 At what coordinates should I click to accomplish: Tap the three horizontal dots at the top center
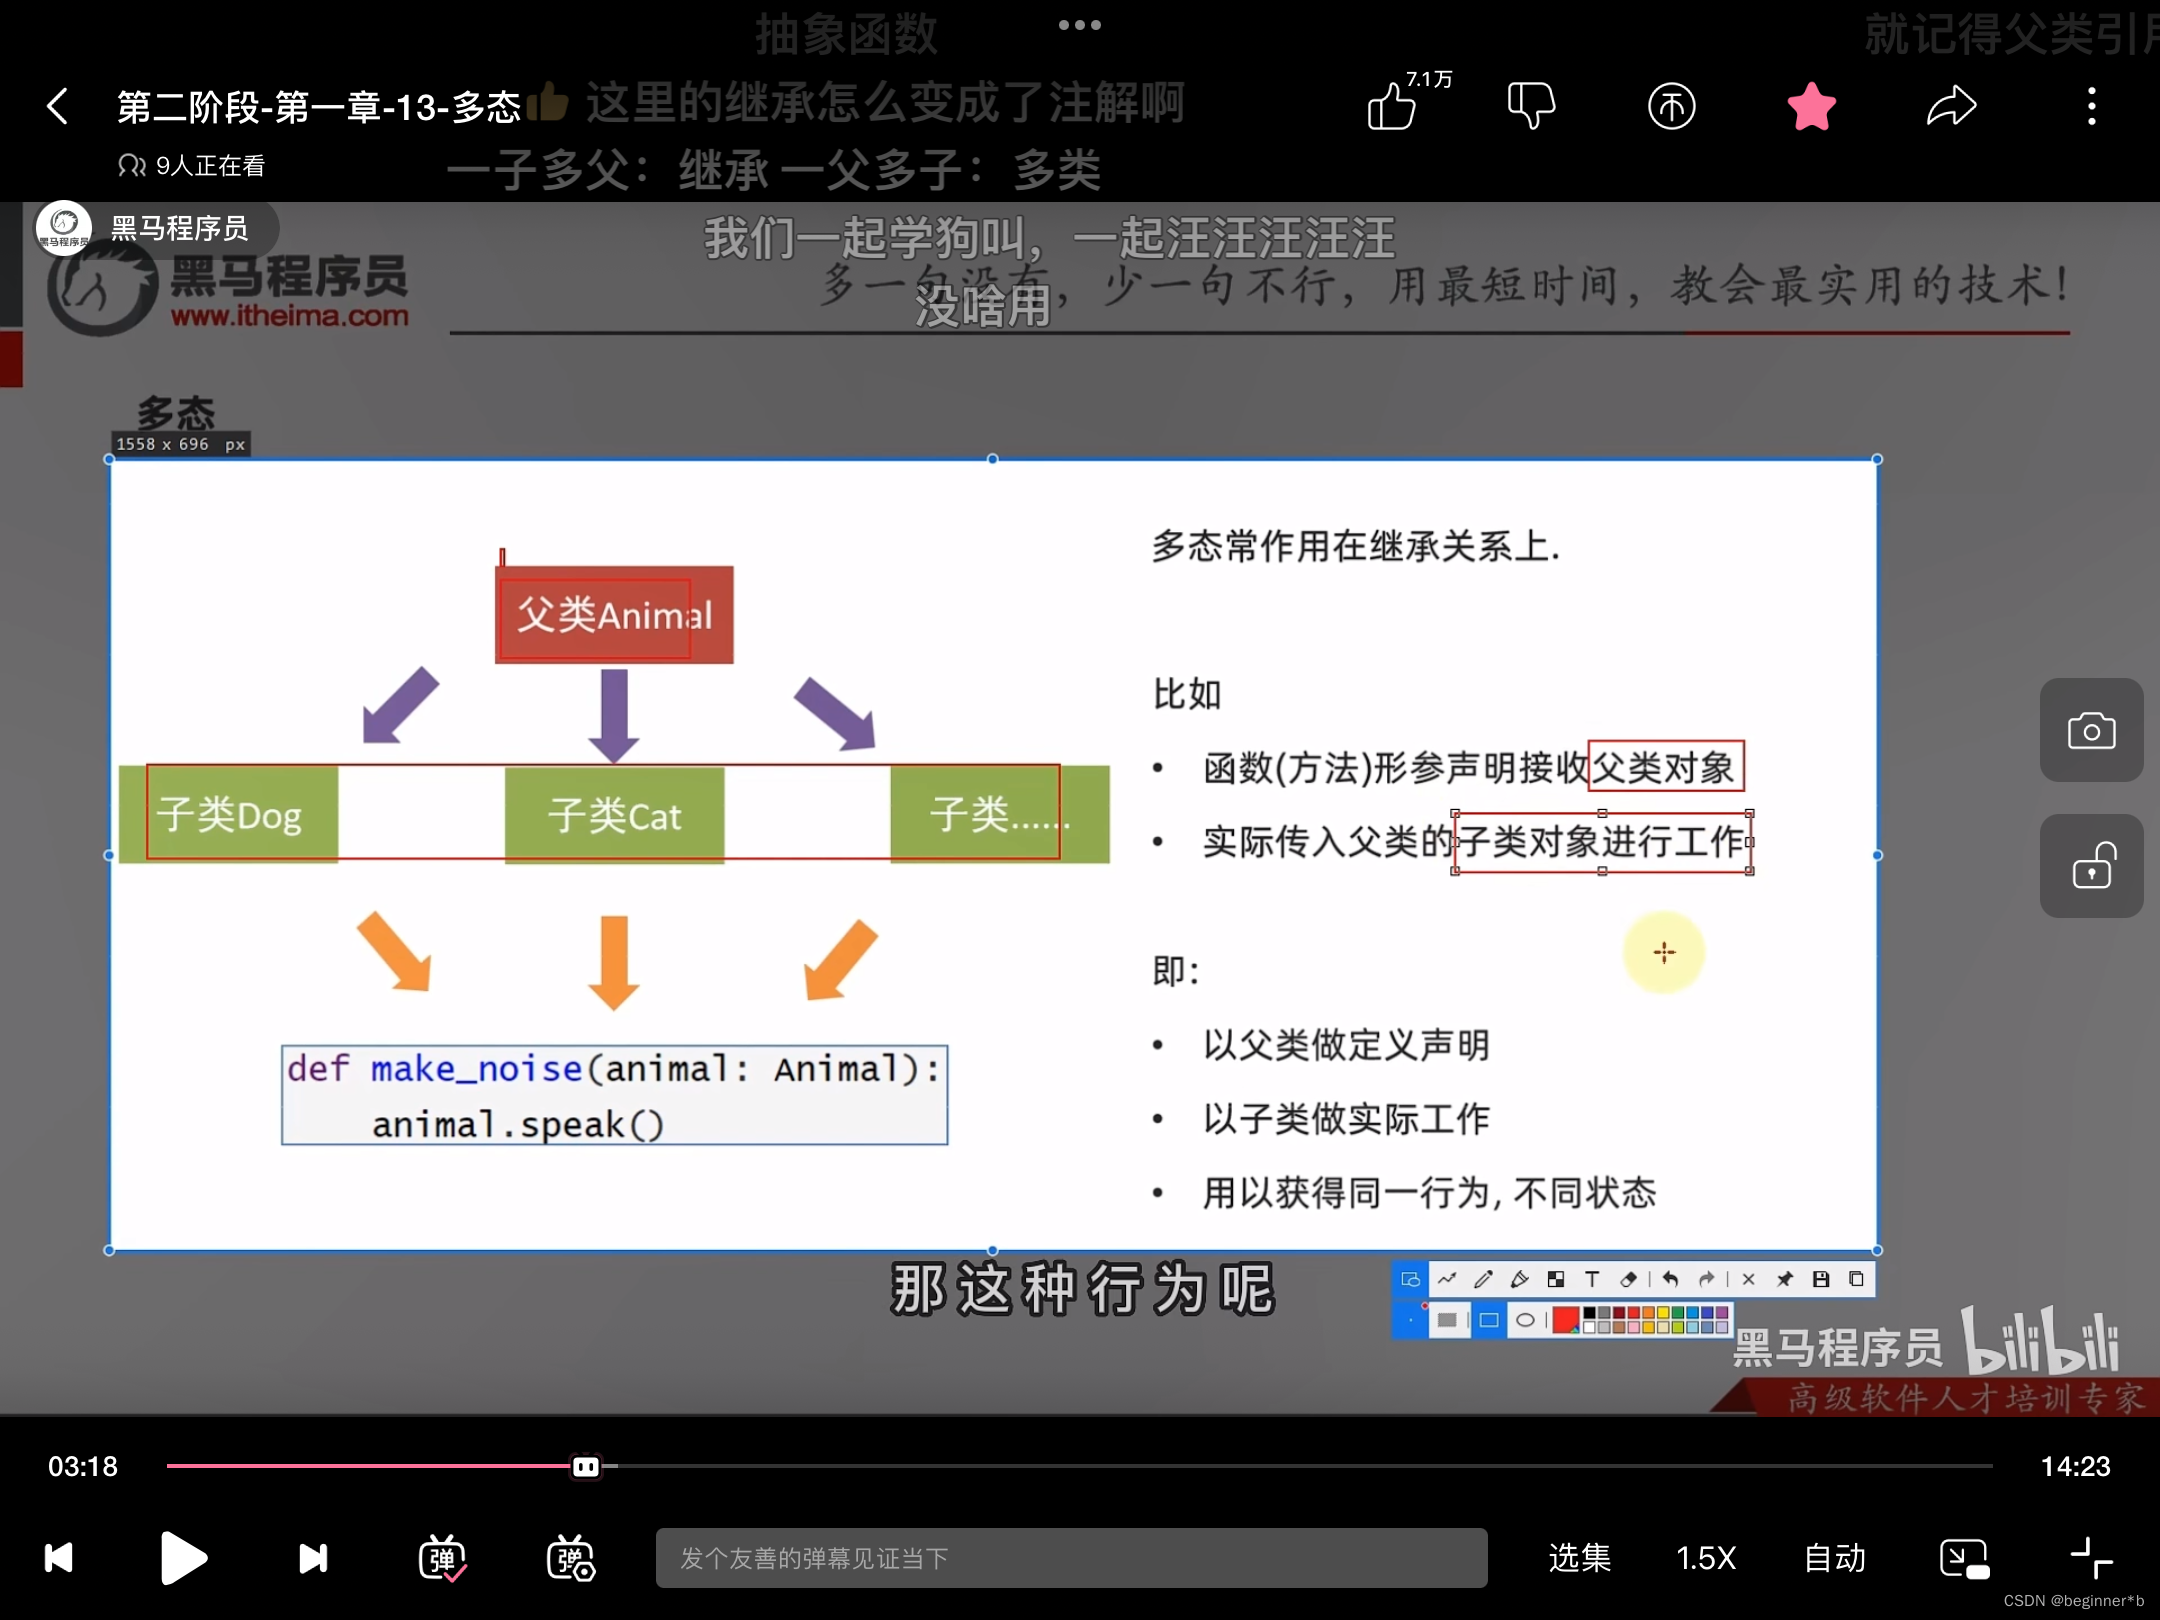coord(1080,25)
